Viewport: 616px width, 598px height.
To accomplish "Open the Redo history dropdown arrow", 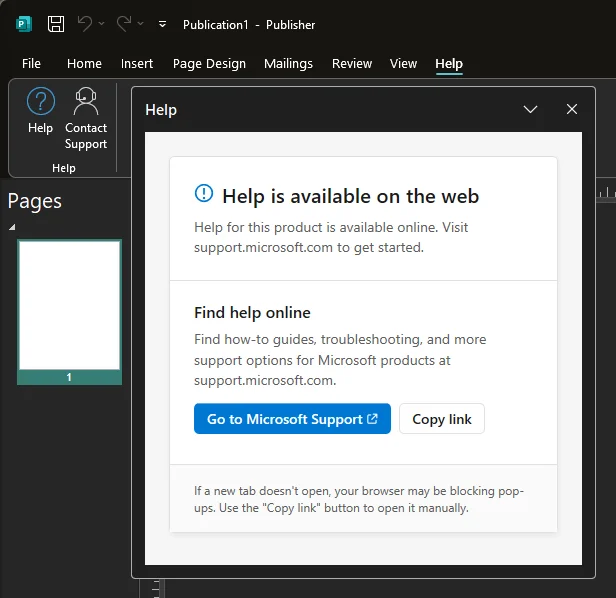I will click(x=140, y=24).
